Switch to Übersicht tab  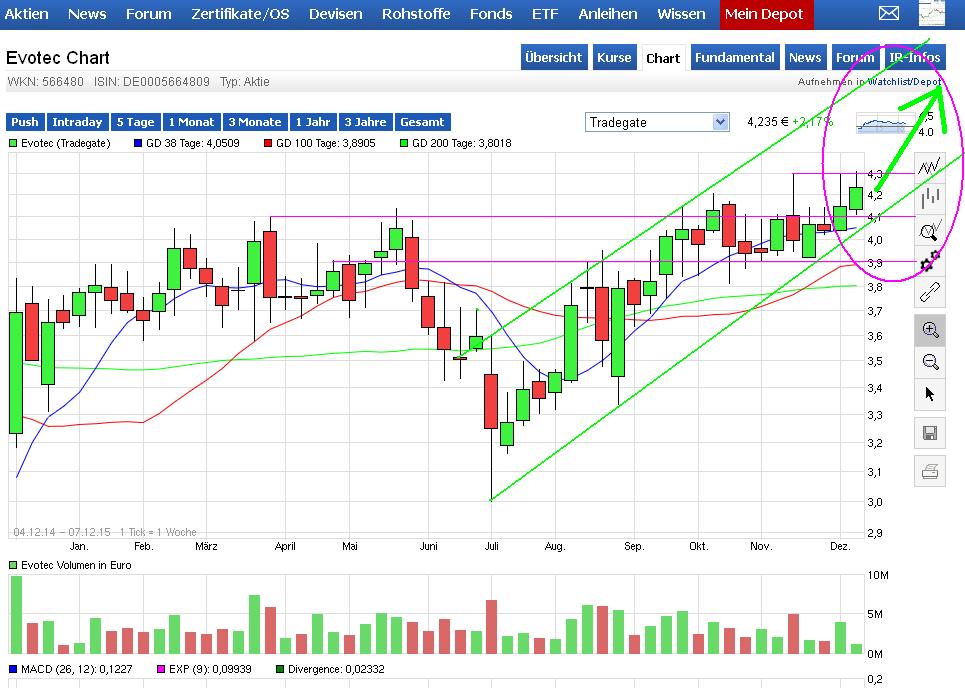tap(553, 57)
